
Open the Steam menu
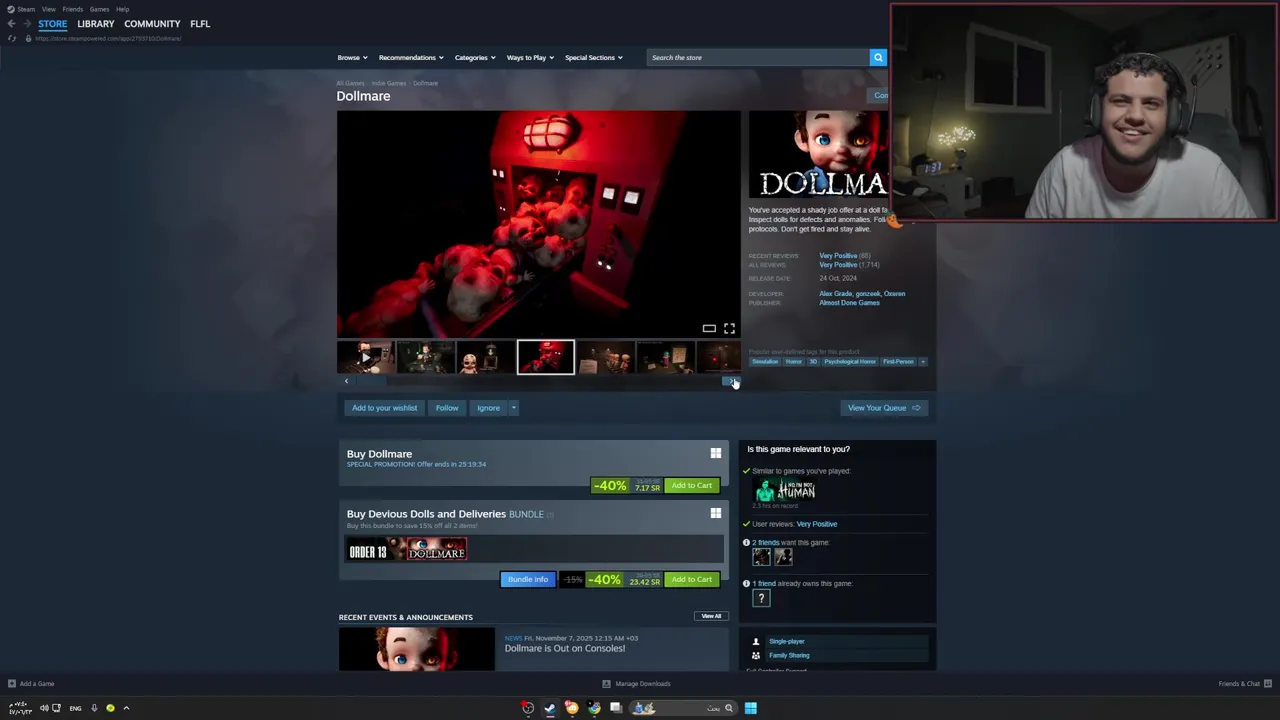tap(21, 9)
